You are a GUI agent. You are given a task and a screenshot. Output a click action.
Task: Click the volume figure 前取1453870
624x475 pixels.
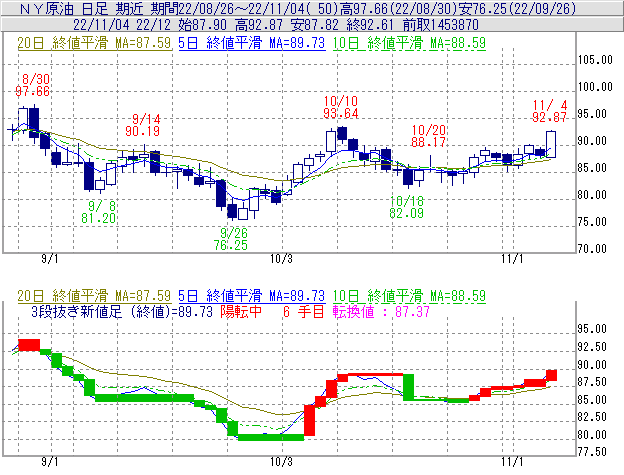coord(441,25)
